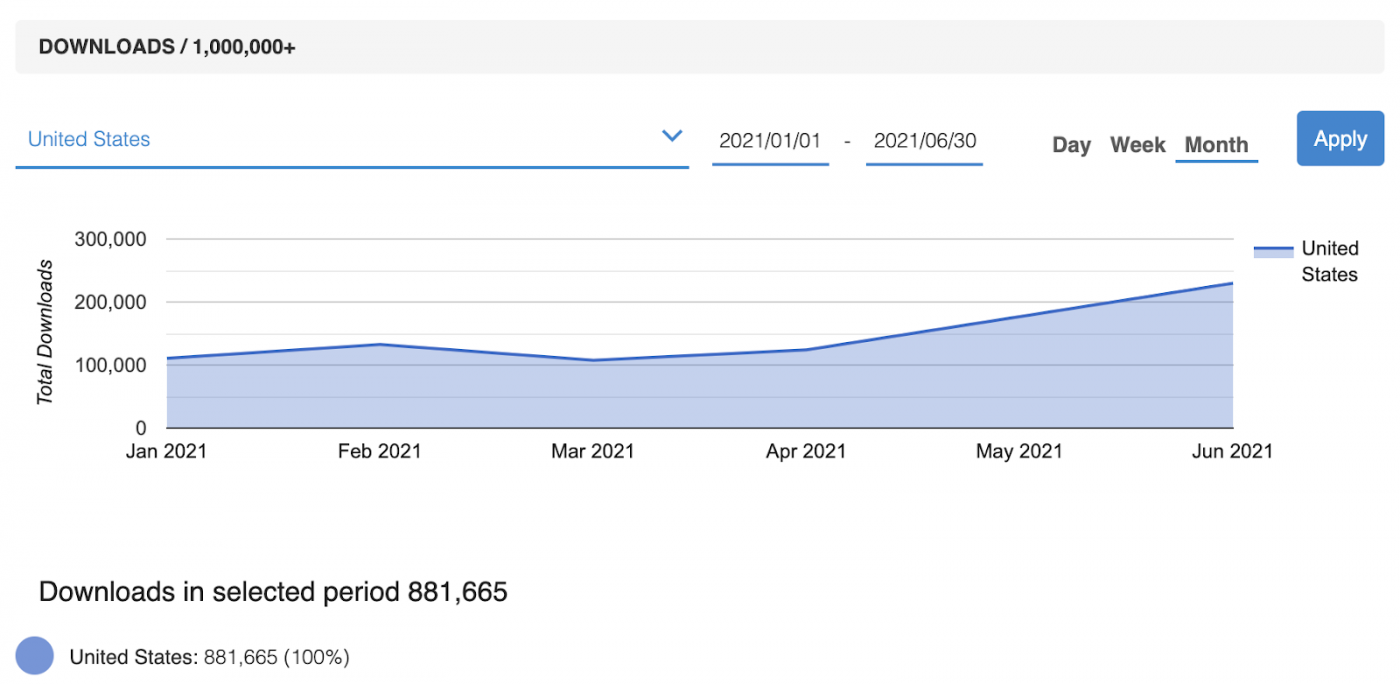Click the dropdown chevron arrow

(x=672, y=136)
